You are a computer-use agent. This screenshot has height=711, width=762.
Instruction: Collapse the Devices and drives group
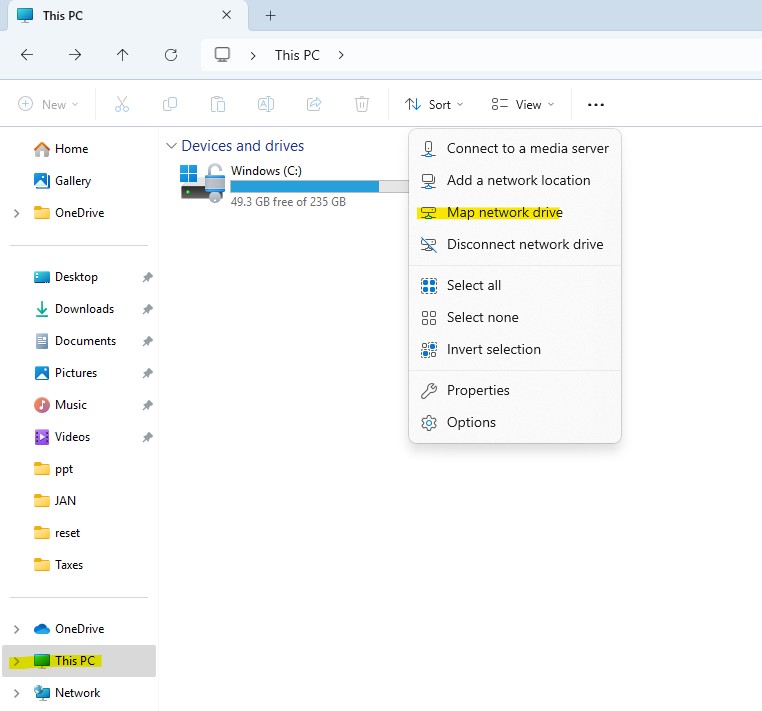(171, 146)
